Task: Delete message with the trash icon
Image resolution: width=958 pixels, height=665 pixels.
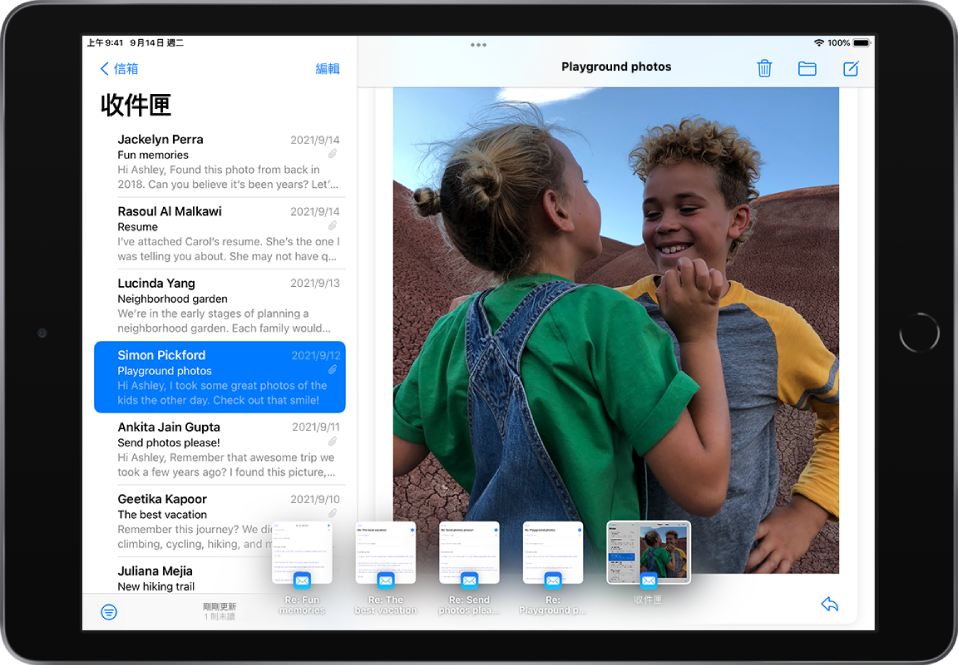Action: [764, 68]
